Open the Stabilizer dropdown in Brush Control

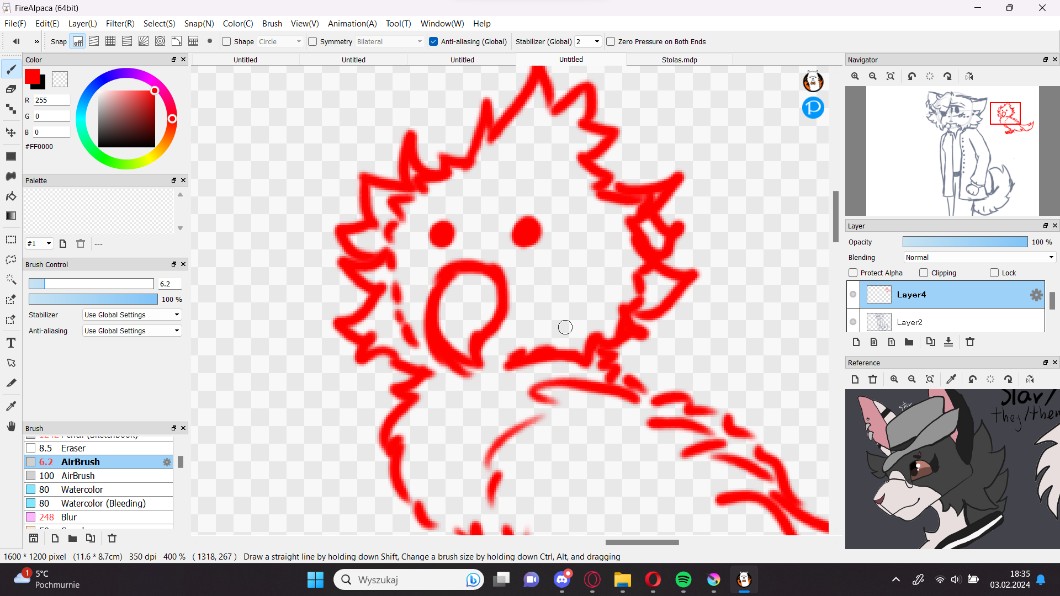(132, 315)
